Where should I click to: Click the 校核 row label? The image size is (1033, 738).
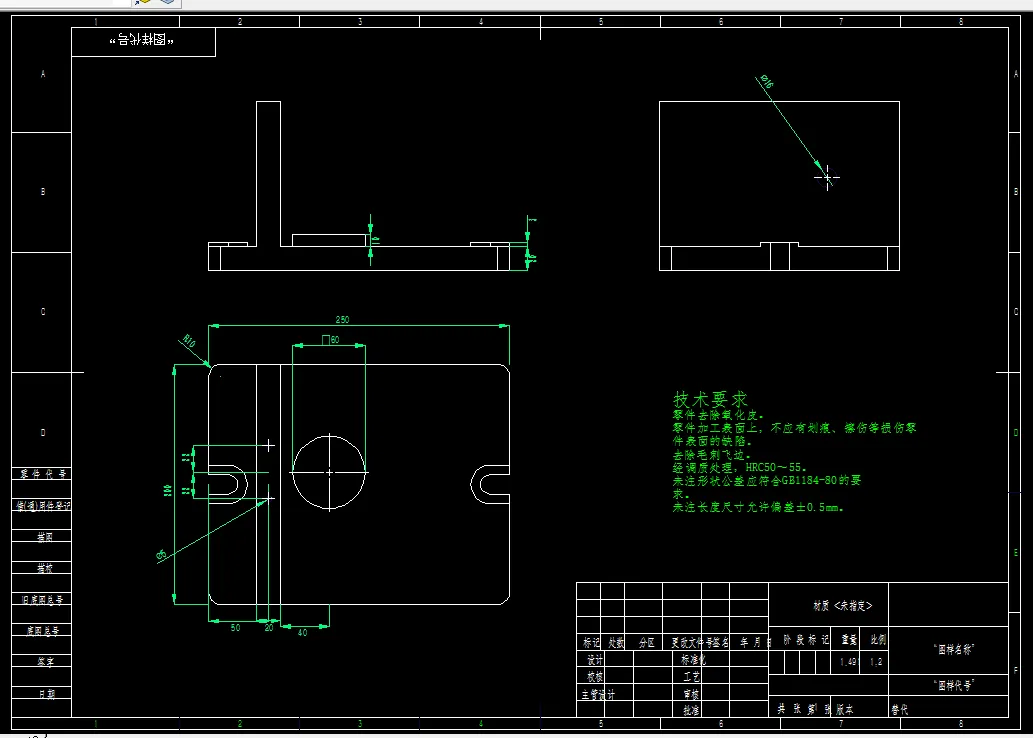point(594,676)
